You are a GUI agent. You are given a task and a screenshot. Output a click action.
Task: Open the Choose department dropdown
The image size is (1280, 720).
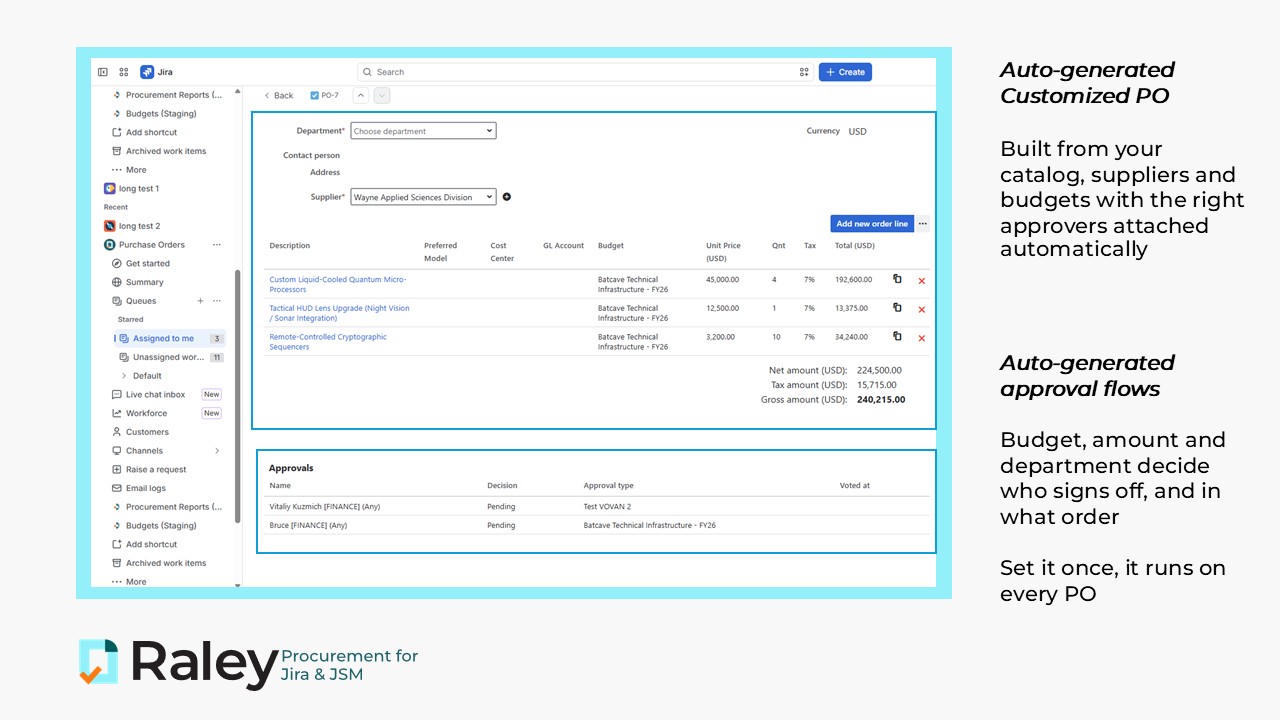coord(423,131)
